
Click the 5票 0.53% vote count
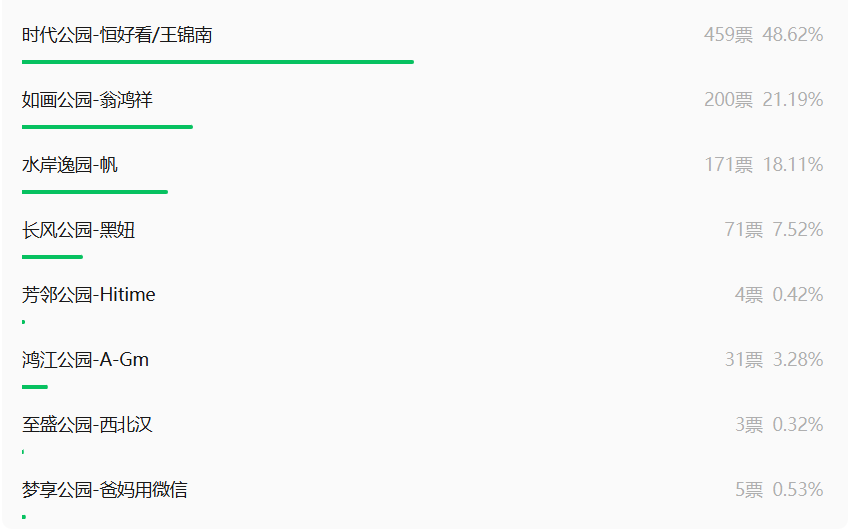tap(779, 490)
